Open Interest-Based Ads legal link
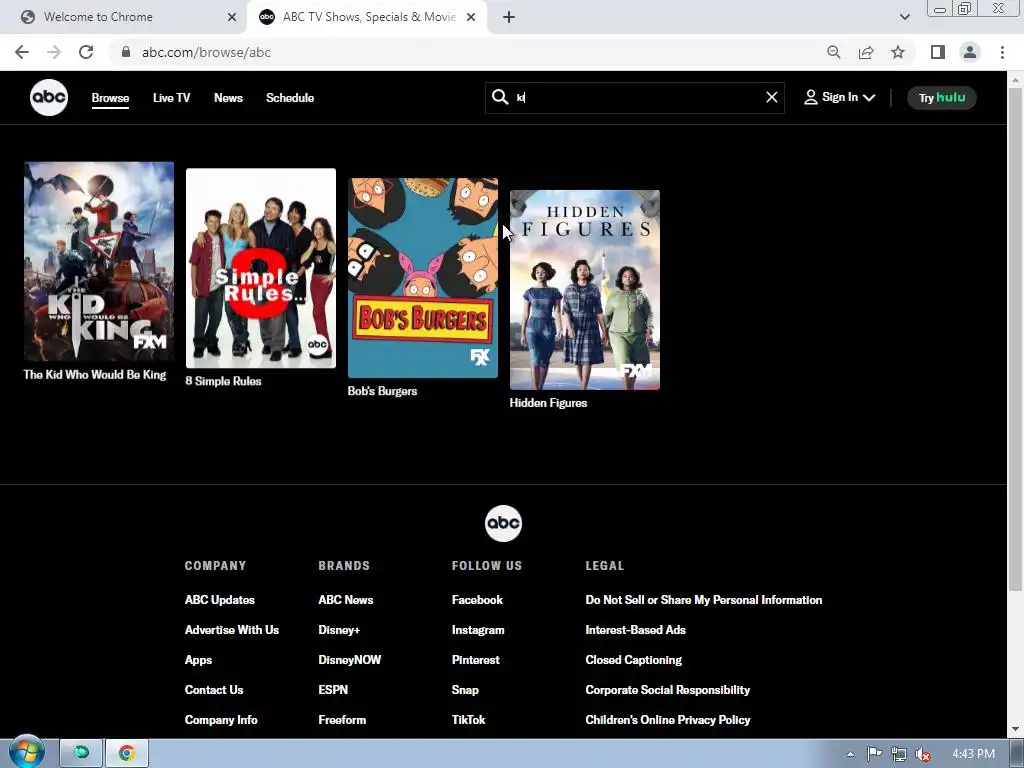 (x=635, y=630)
